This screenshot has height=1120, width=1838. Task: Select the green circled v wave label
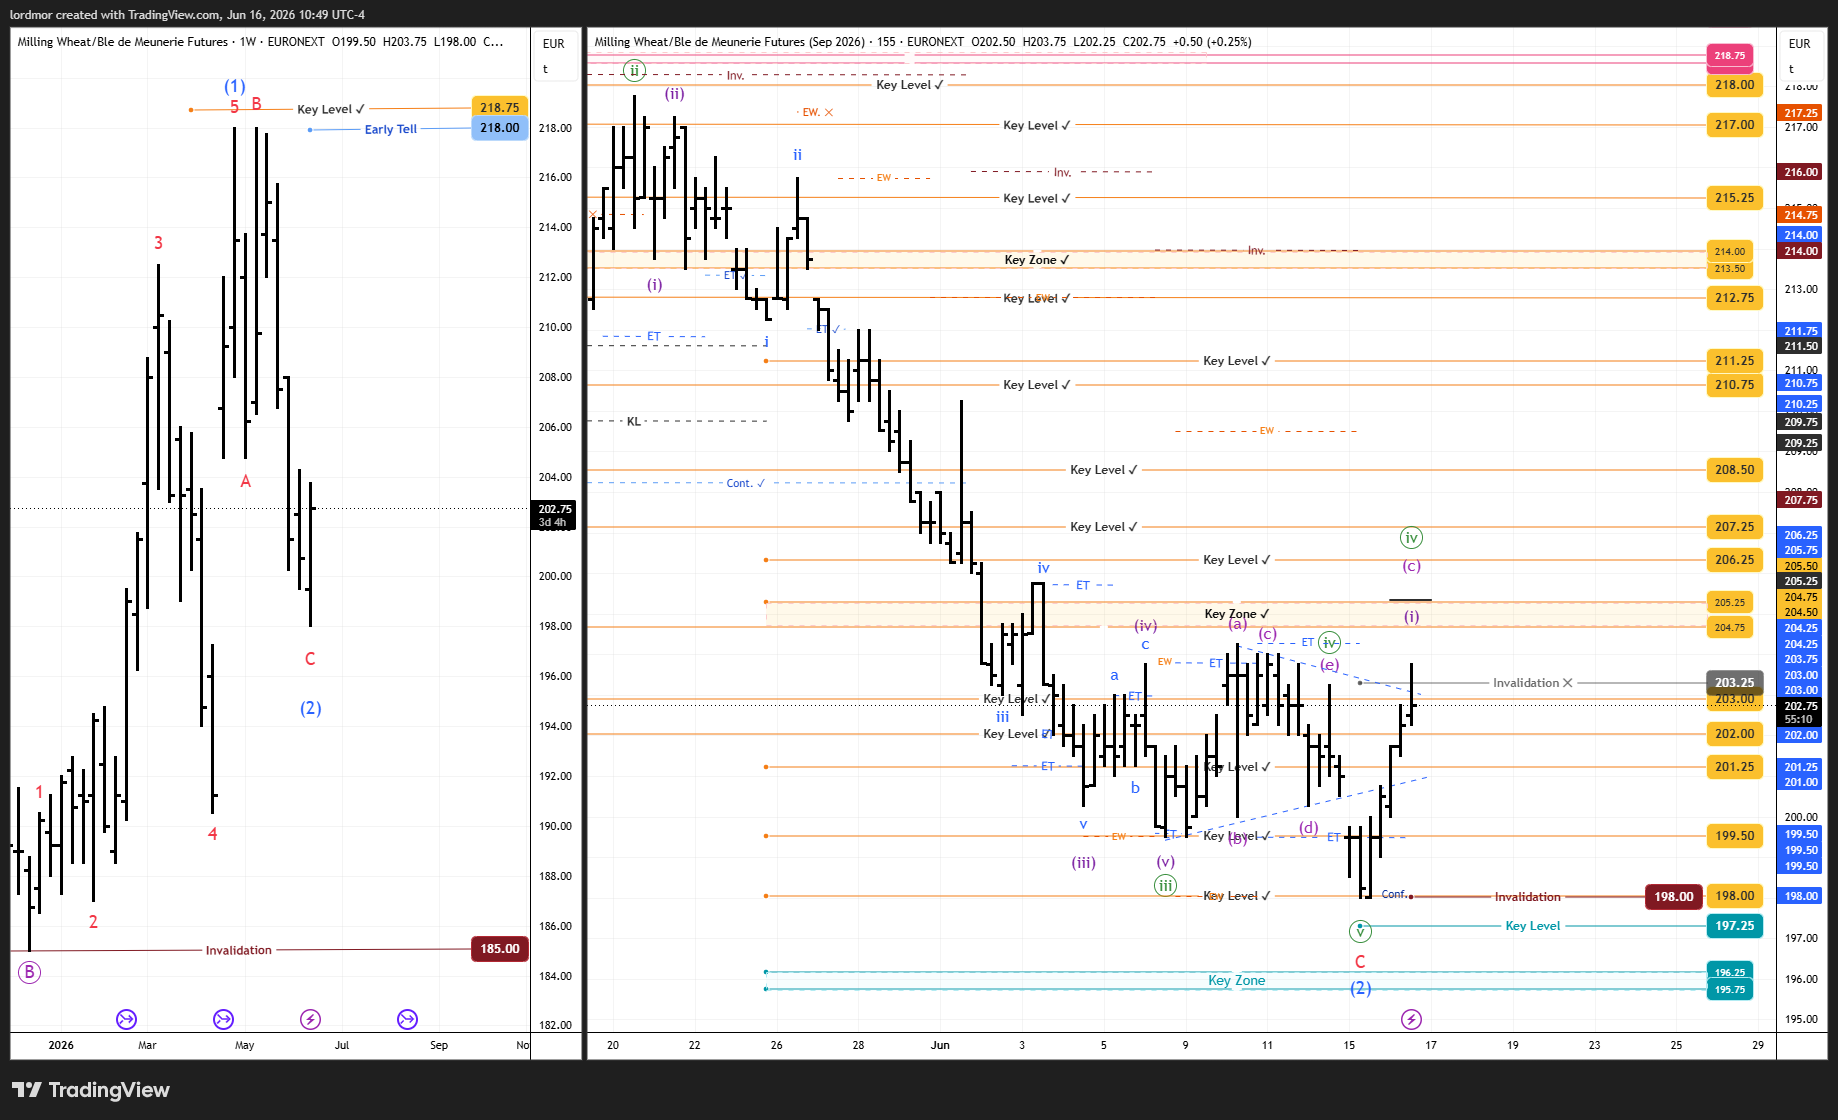1360,931
